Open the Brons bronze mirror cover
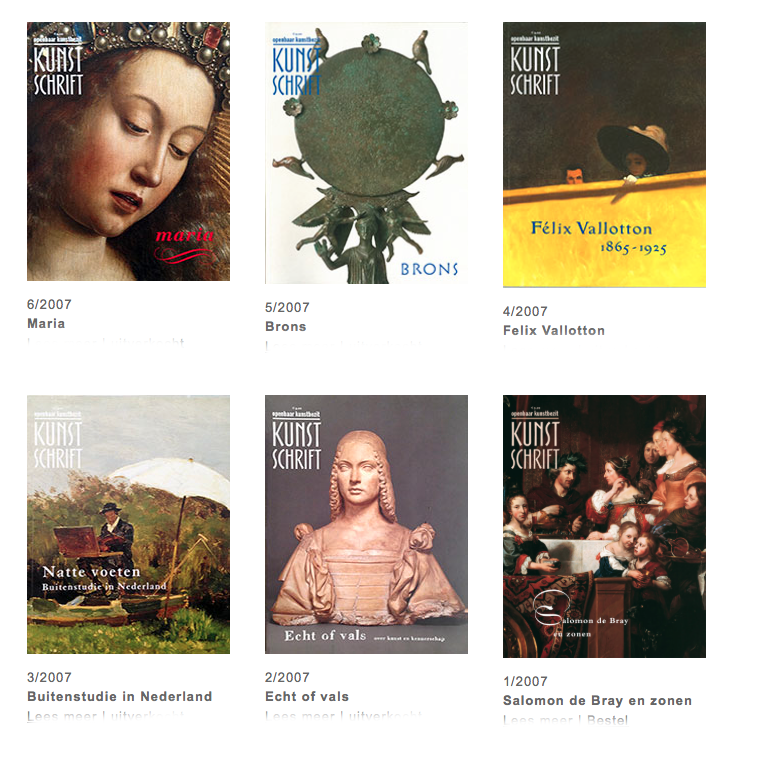 pos(366,153)
